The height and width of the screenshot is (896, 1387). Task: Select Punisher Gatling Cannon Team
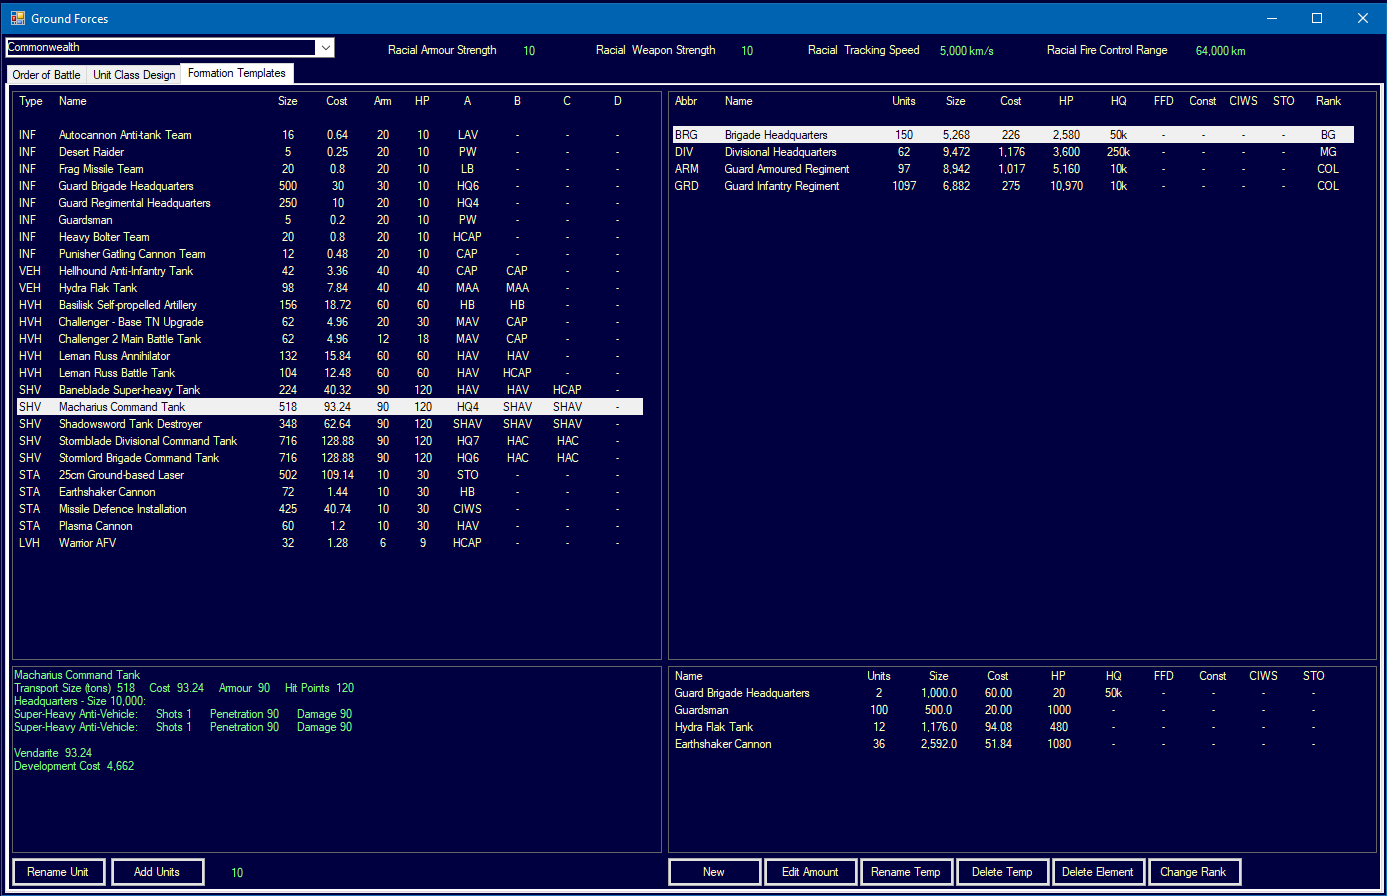coord(330,254)
